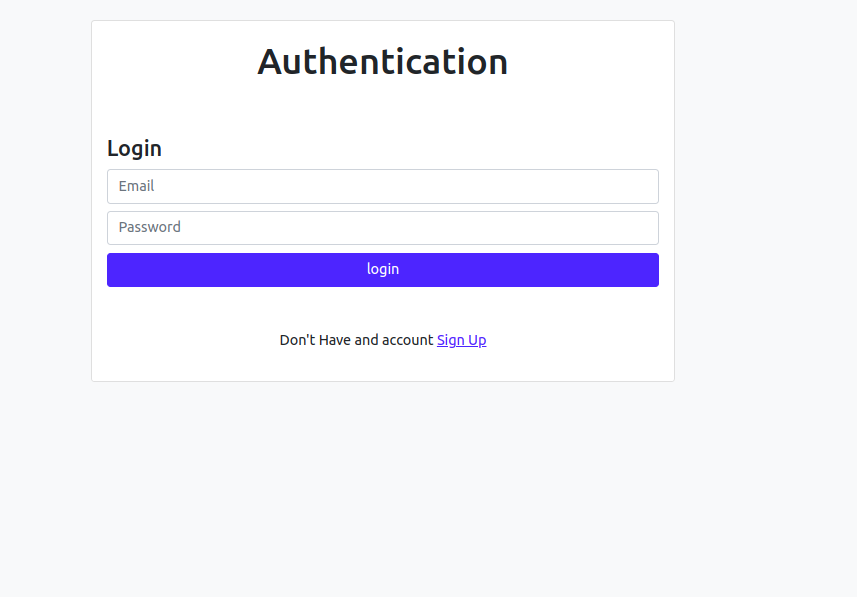This screenshot has height=597, width=857.
Task: Click the underlined Sign Up text
Action: [461, 340]
